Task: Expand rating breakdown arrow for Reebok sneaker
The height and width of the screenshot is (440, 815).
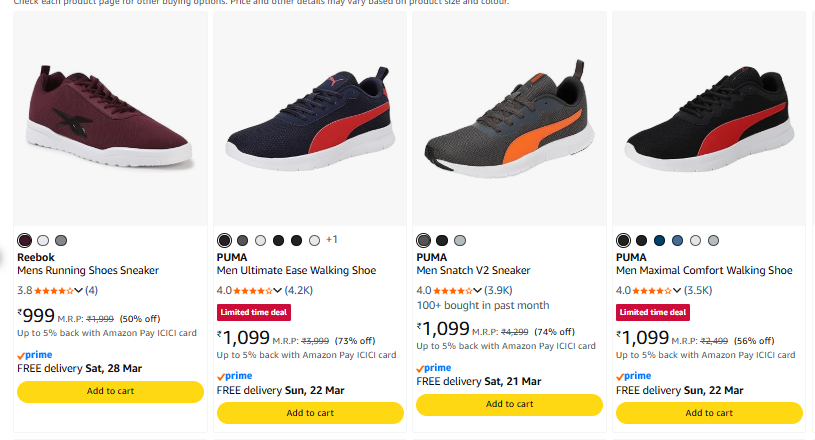Action: coord(78,291)
